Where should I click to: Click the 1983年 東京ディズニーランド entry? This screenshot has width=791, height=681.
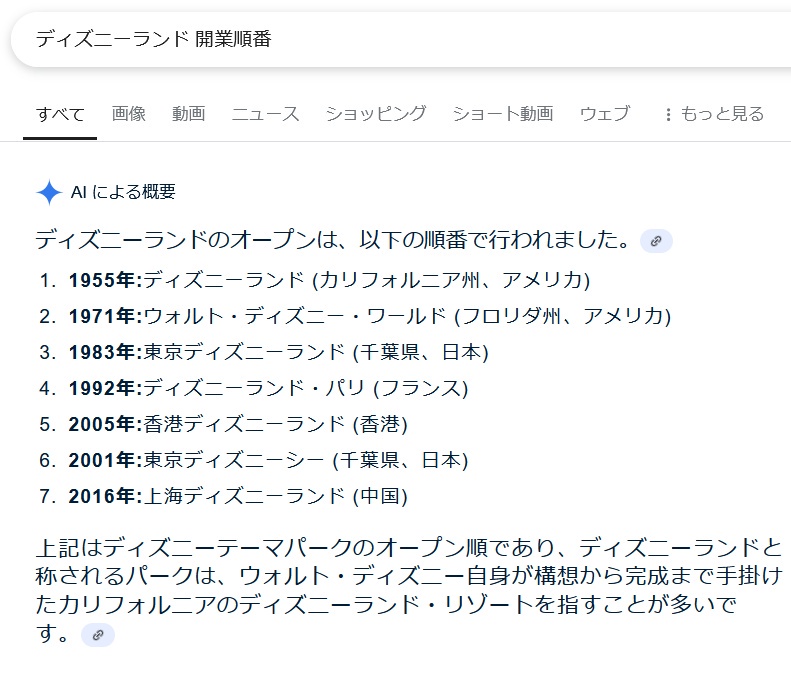coord(278,352)
